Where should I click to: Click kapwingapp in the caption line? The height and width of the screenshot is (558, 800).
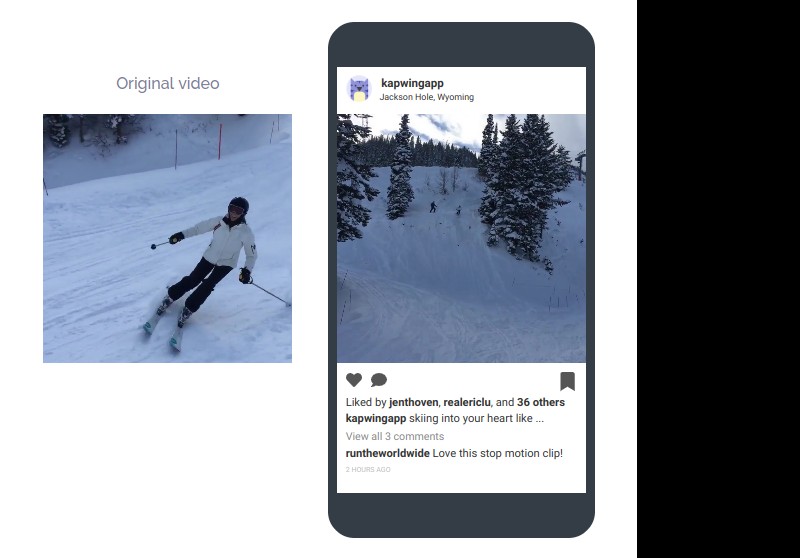click(376, 419)
